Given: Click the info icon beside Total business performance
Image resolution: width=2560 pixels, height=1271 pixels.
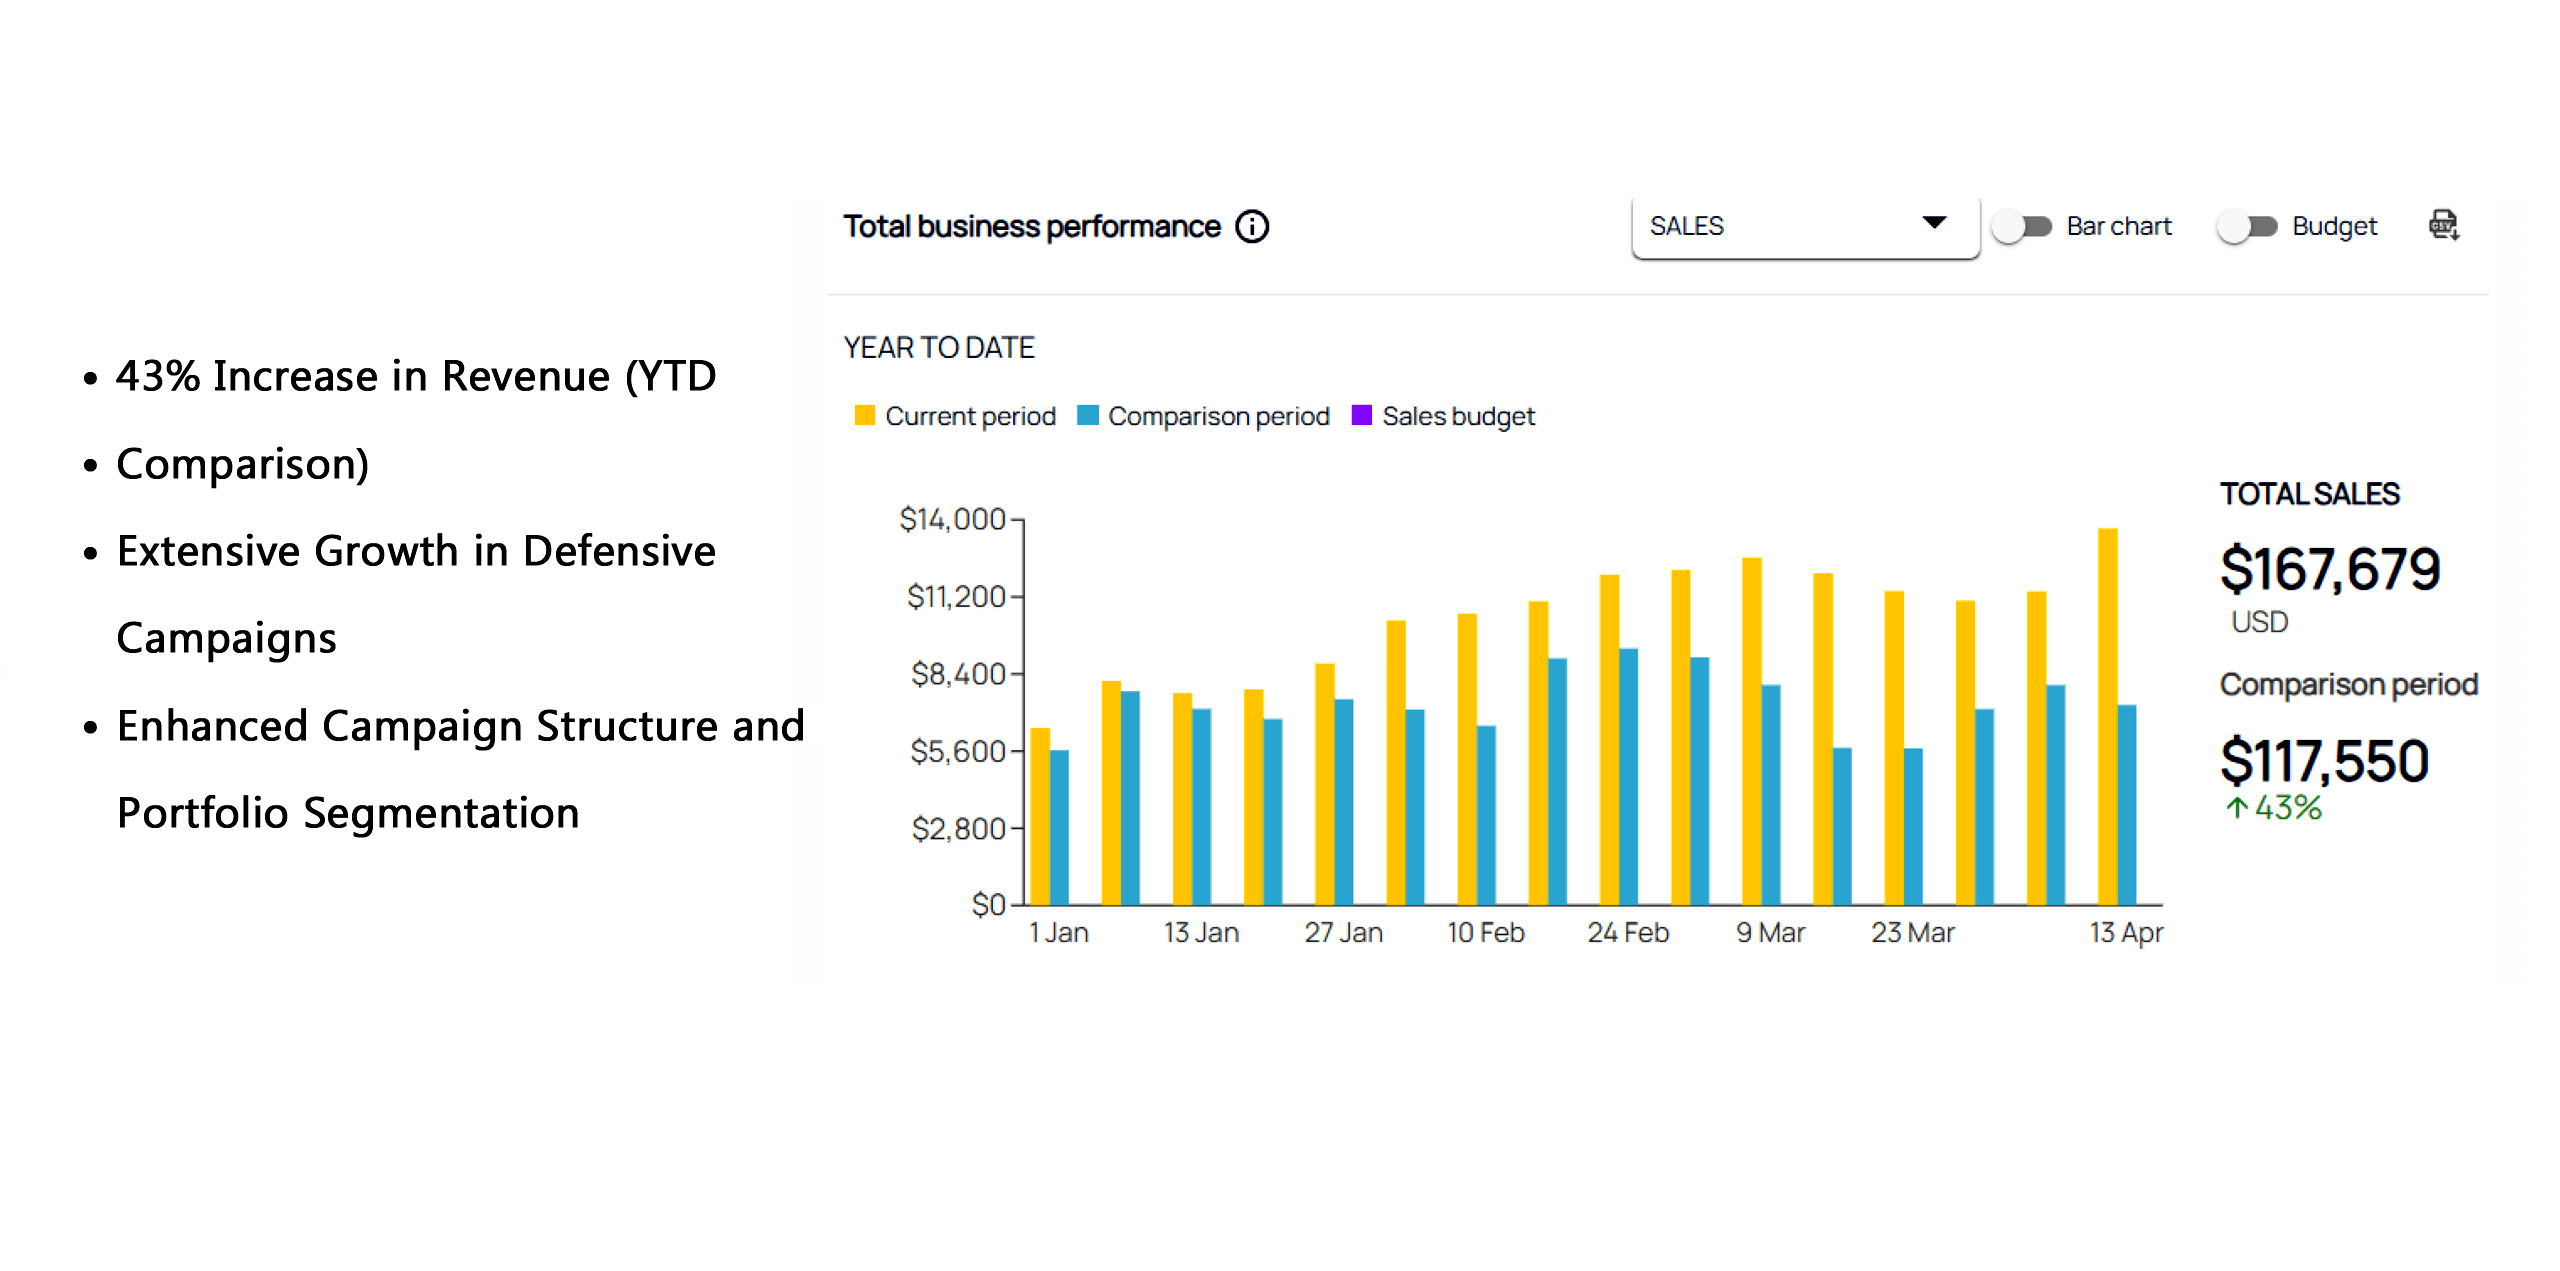Looking at the screenshot, I should click(x=1251, y=227).
